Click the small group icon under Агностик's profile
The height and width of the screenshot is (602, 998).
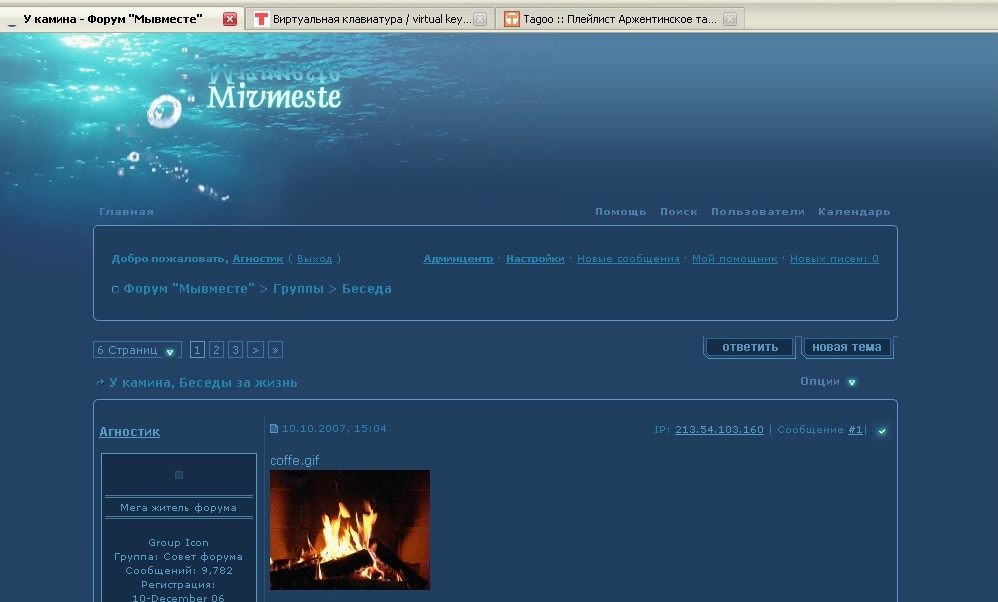pos(179,475)
